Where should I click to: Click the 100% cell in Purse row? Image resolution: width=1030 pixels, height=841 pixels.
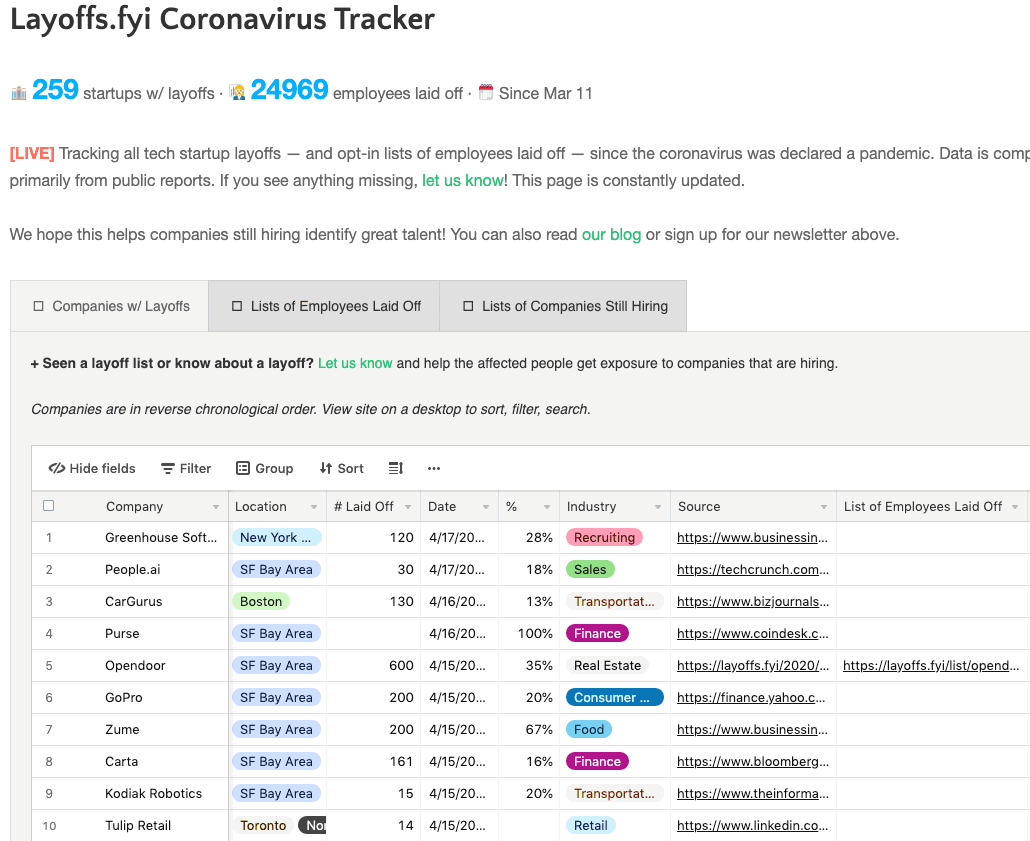pyautogui.click(x=529, y=634)
